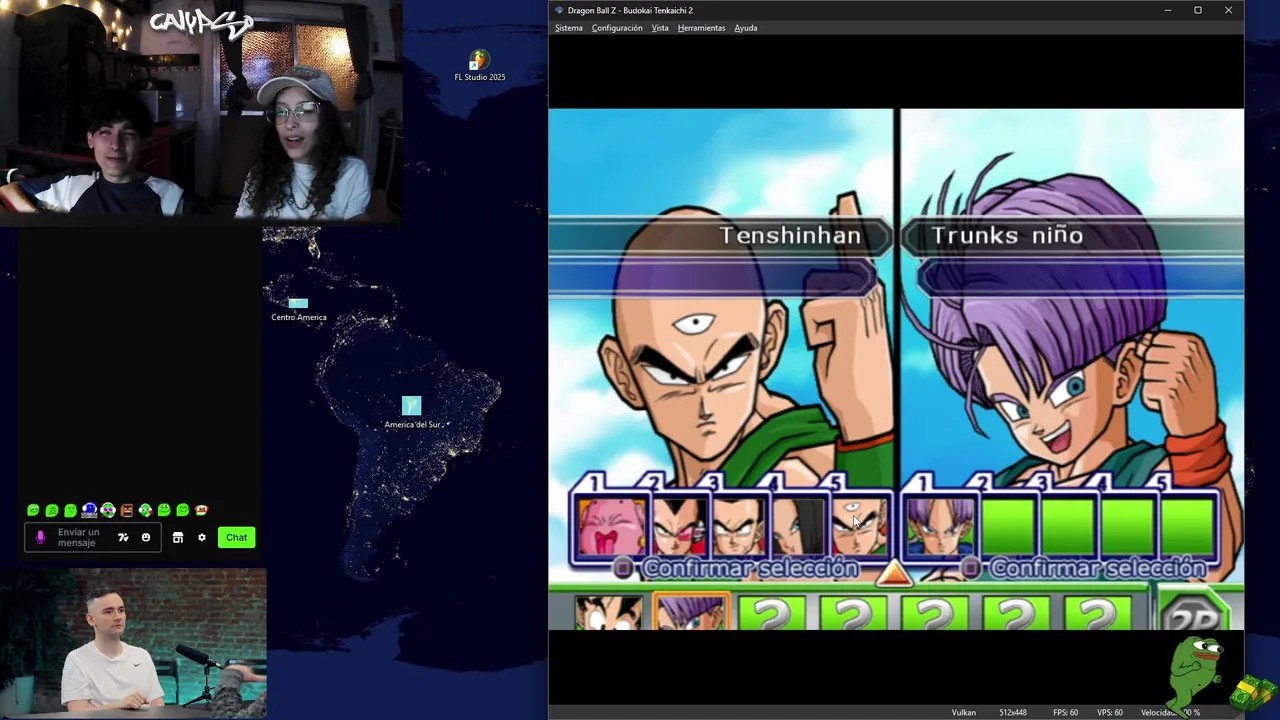Viewport: 1280px width, 720px height.
Task: Click the purple microphone icon in chat
Action: [41, 537]
